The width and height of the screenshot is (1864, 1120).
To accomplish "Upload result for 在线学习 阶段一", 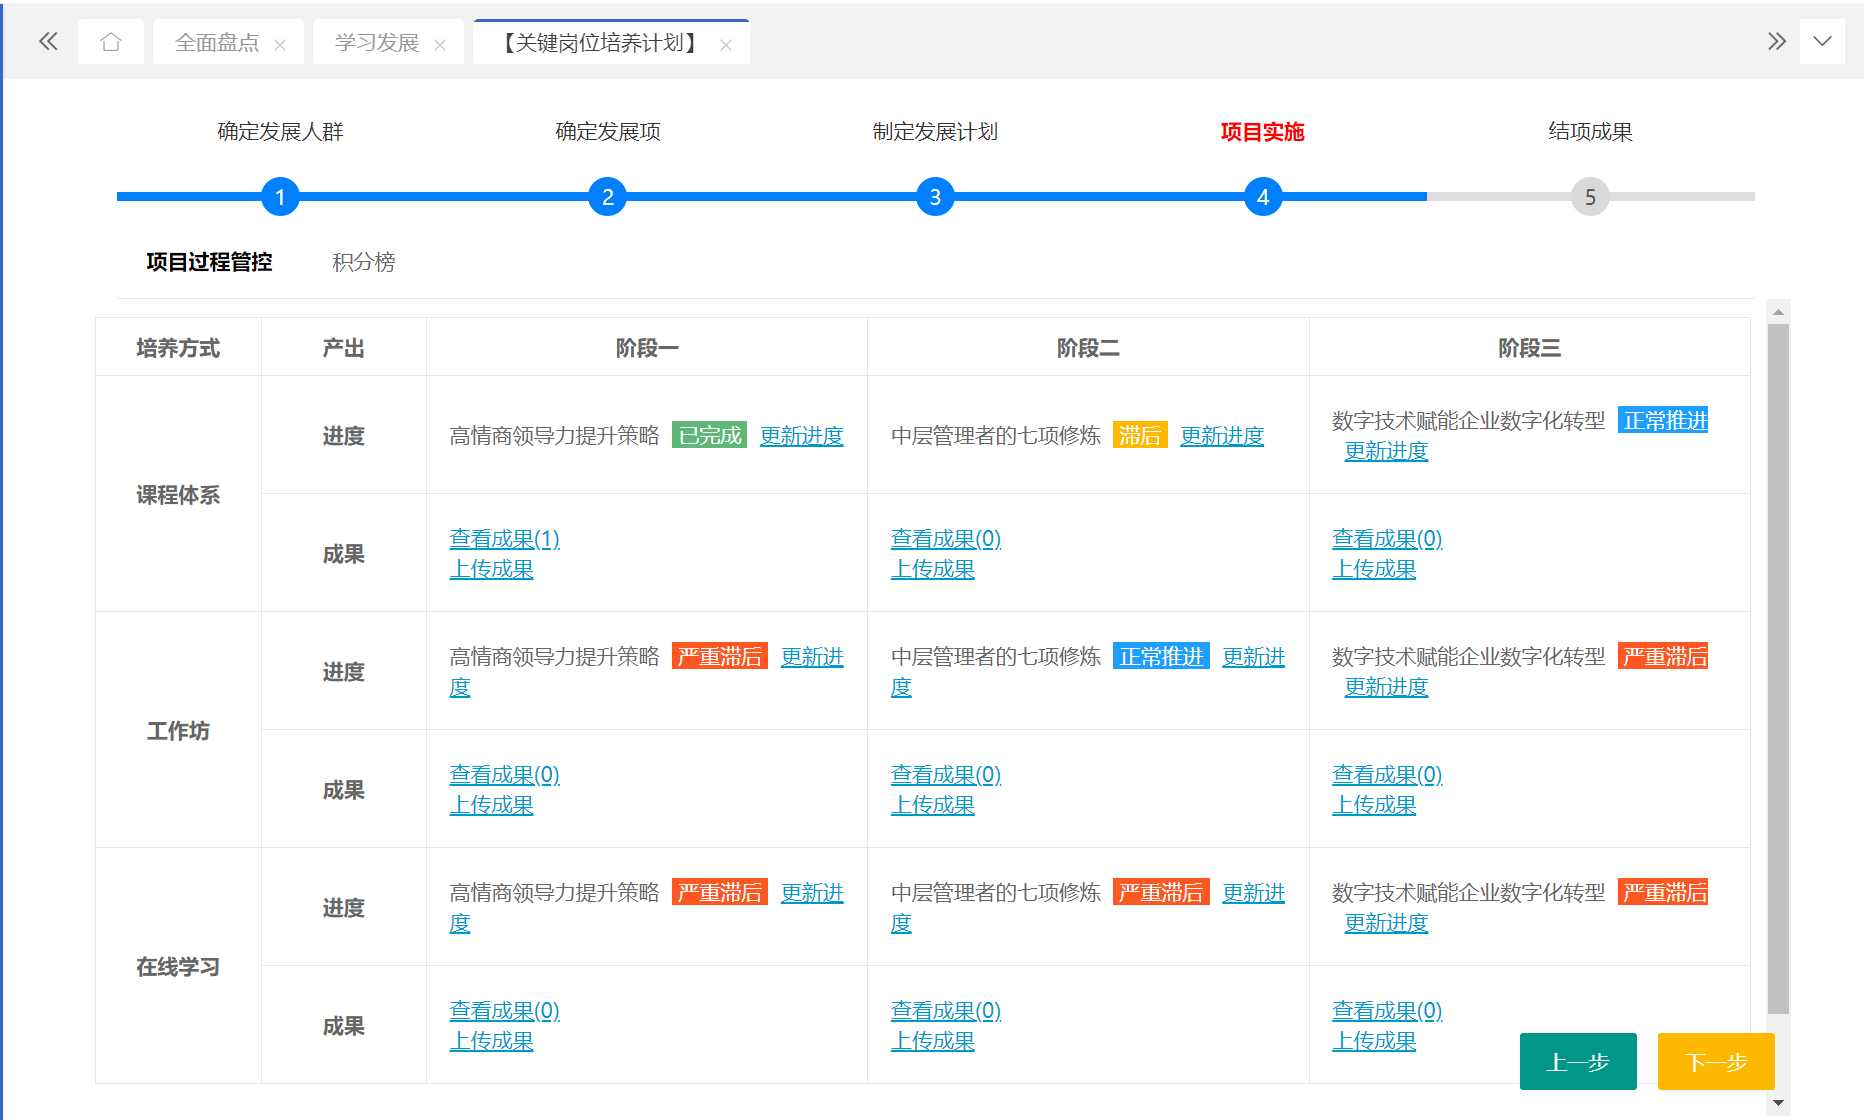I will coord(491,1041).
